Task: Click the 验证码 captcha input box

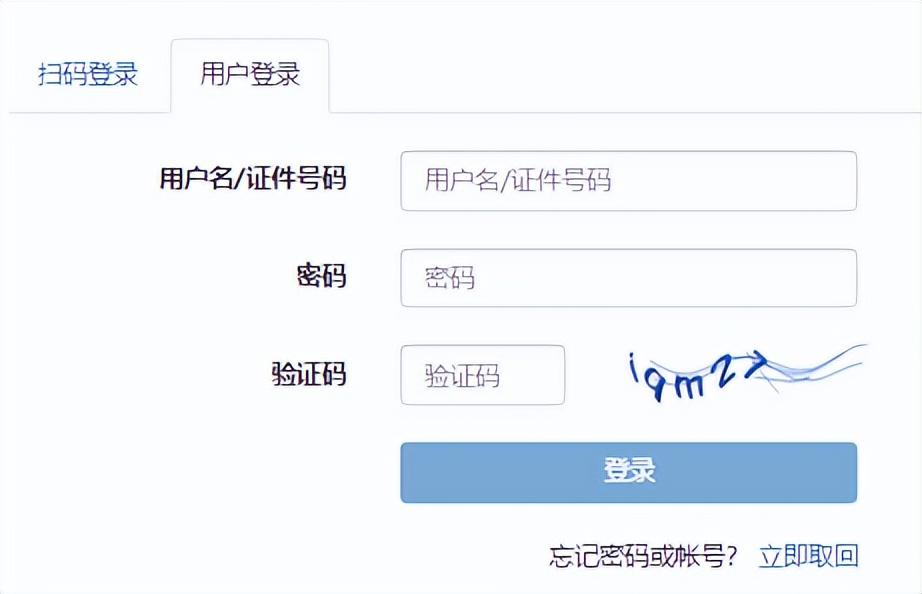Action: tap(482, 375)
